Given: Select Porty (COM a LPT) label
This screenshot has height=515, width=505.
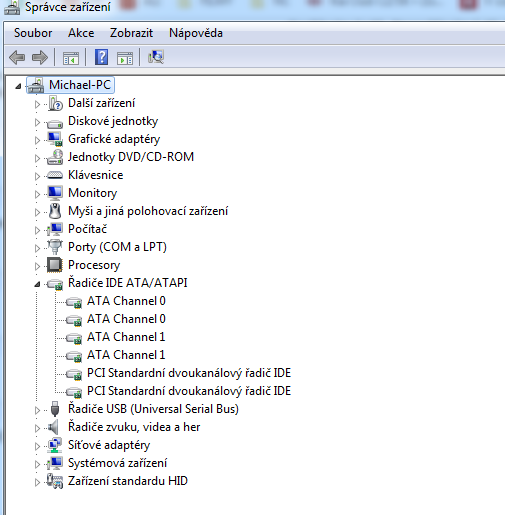Looking at the screenshot, I should tap(117, 247).
